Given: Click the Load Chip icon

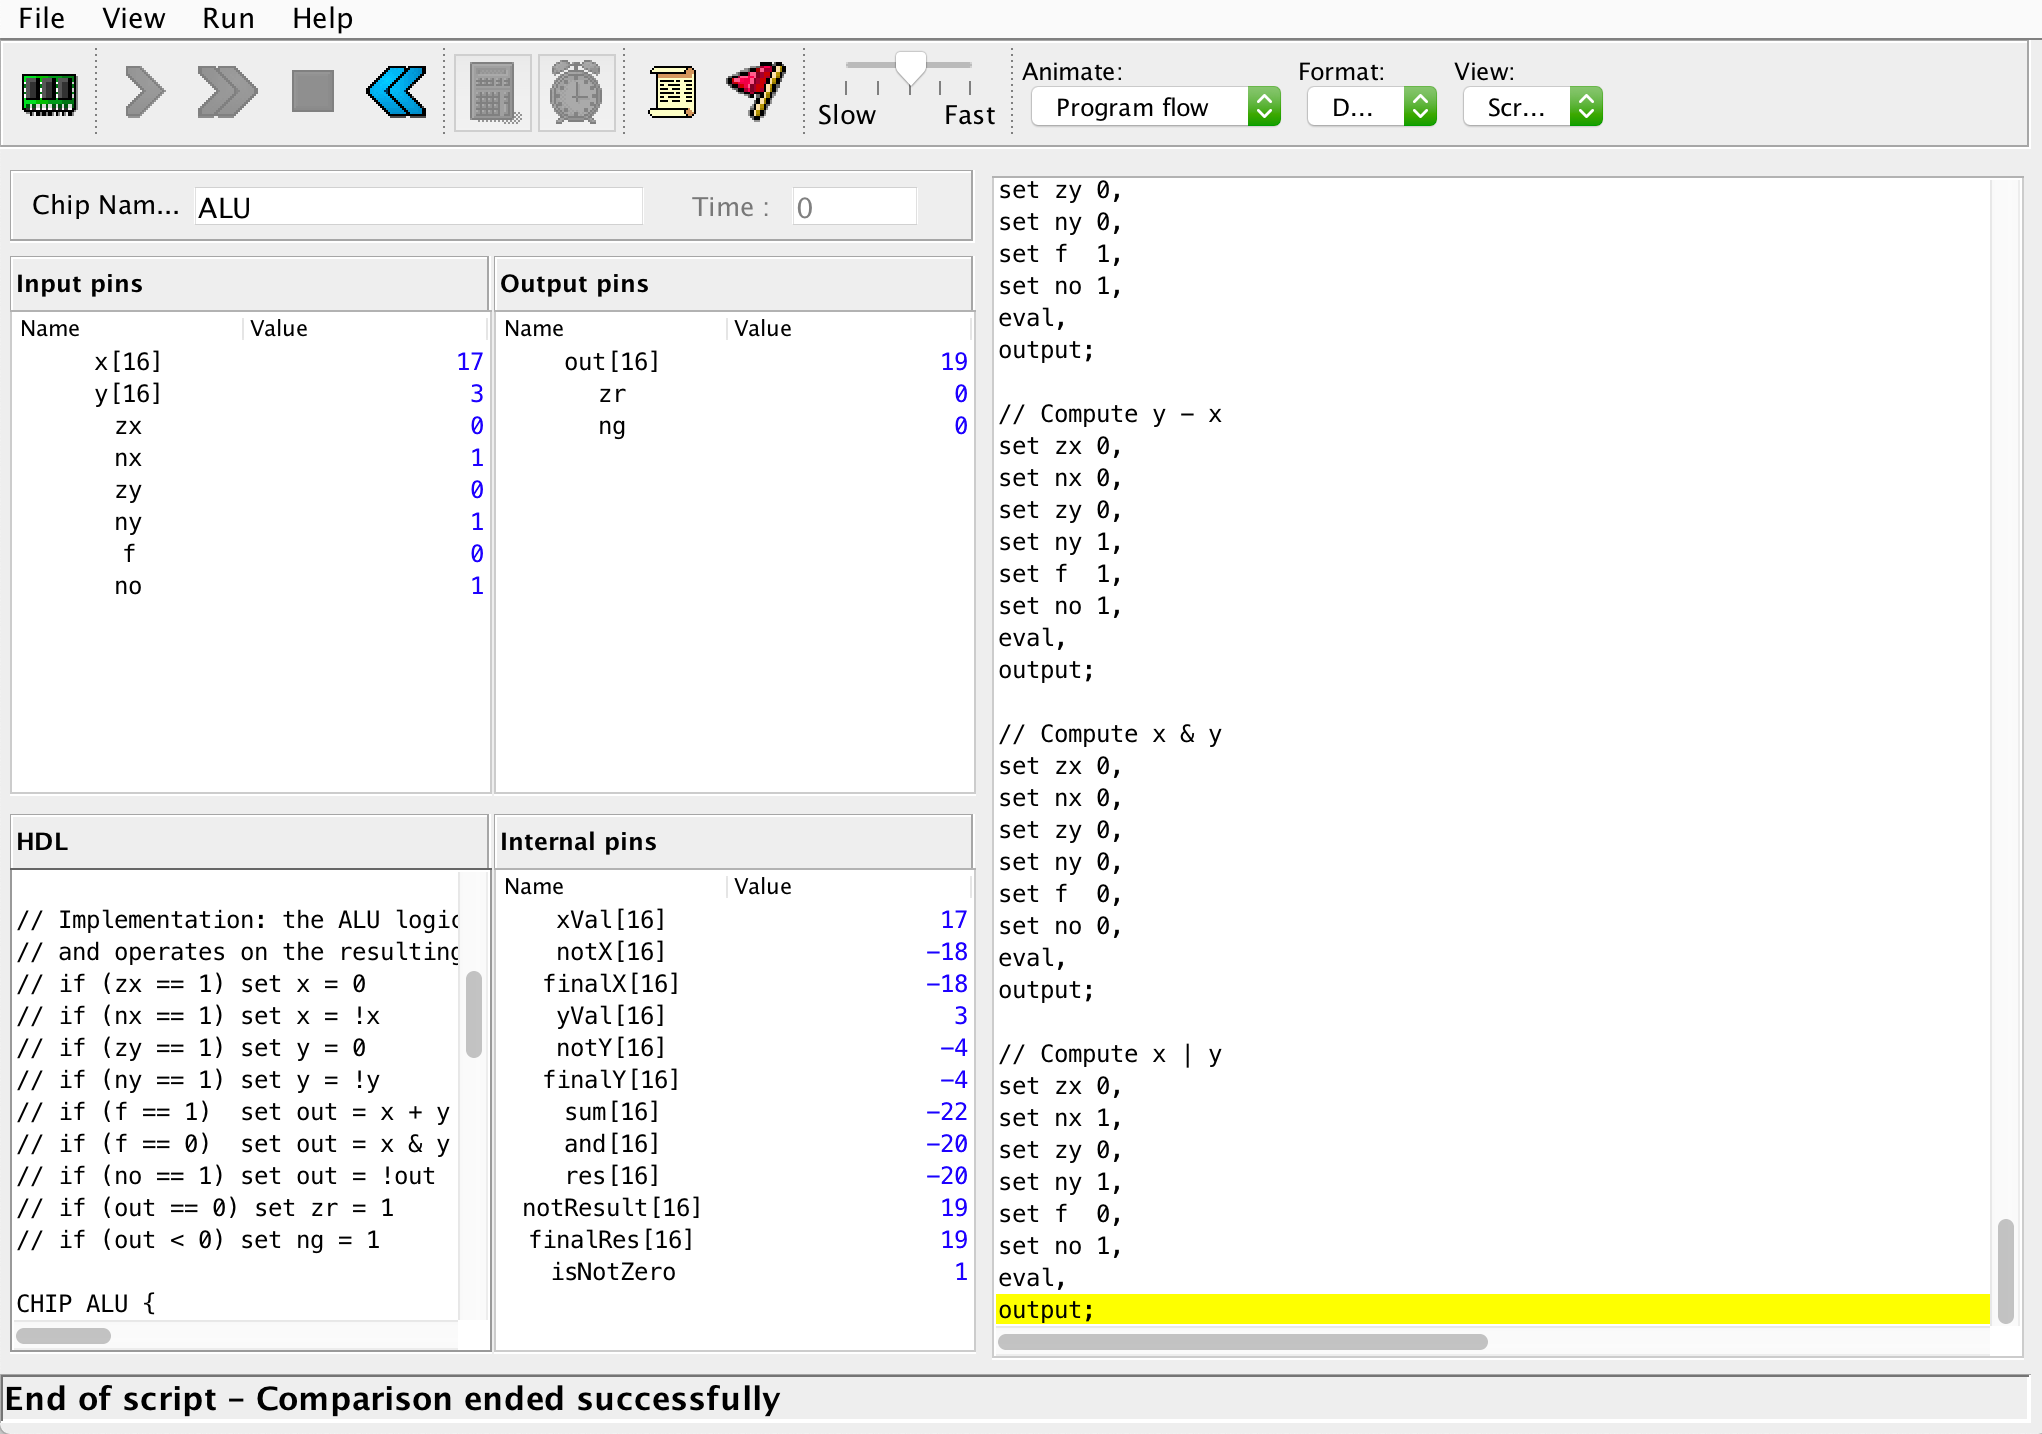Looking at the screenshot, I should [x=49, y=94].
